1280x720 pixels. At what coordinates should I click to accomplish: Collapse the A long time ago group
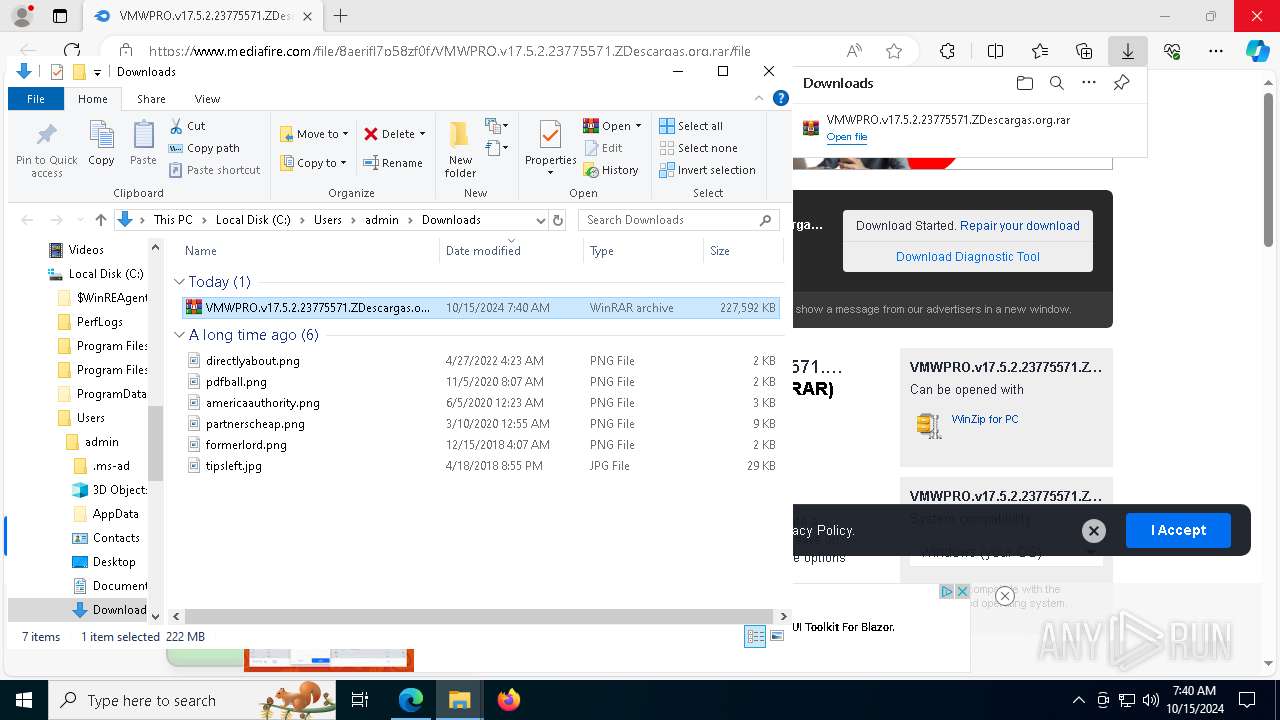[x=179, y=335]
